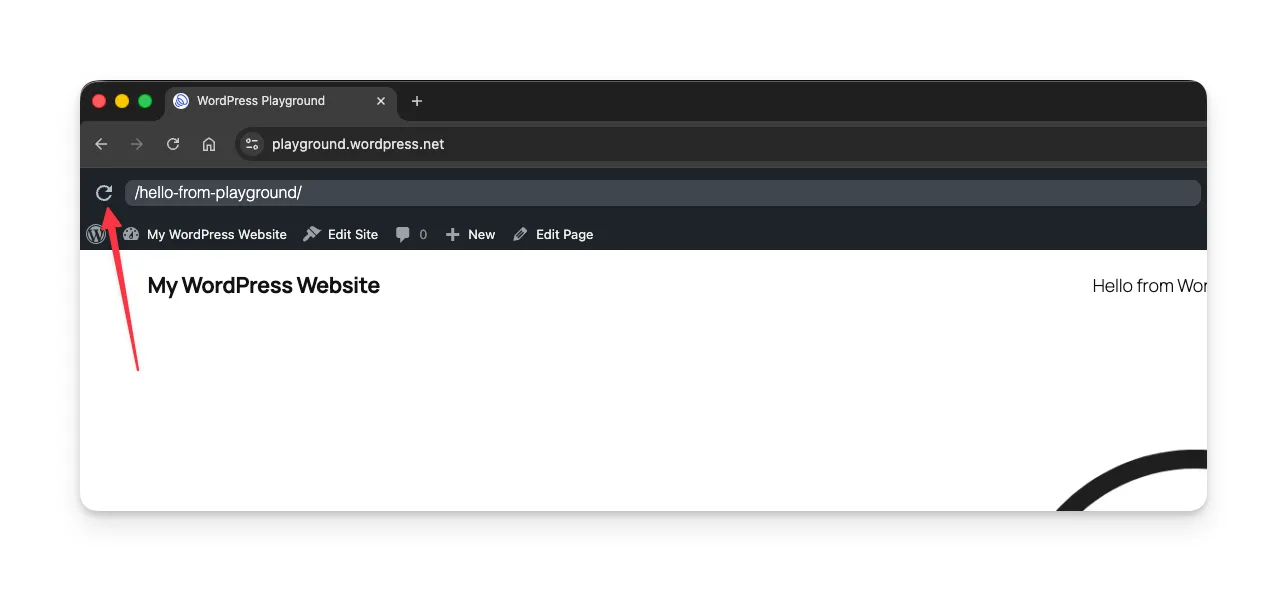Refresh Playground using its circular reload icon
Screen dimensions: 1287x591
pyautogui.click(x=104, y=192)
